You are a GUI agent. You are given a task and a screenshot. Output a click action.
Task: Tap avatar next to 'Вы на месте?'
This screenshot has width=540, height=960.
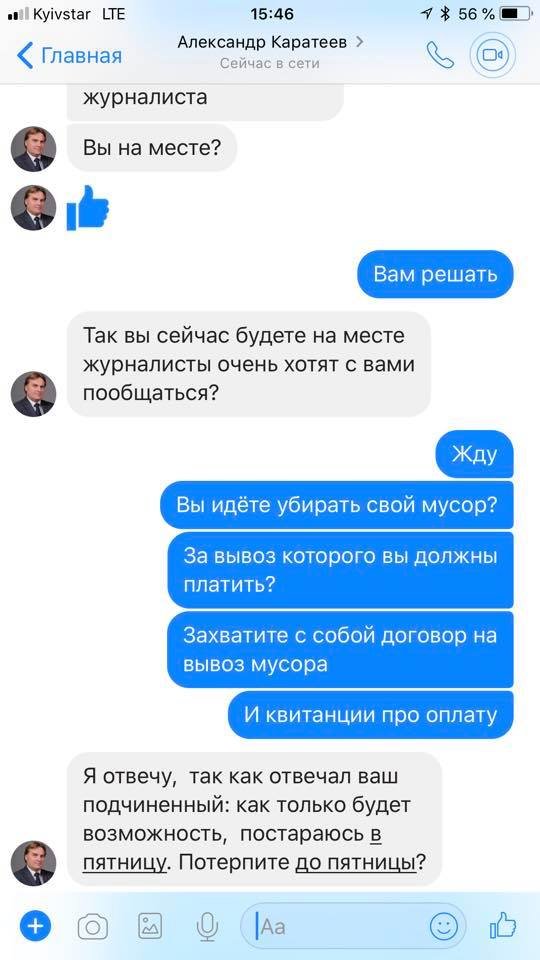click(33, 149)
